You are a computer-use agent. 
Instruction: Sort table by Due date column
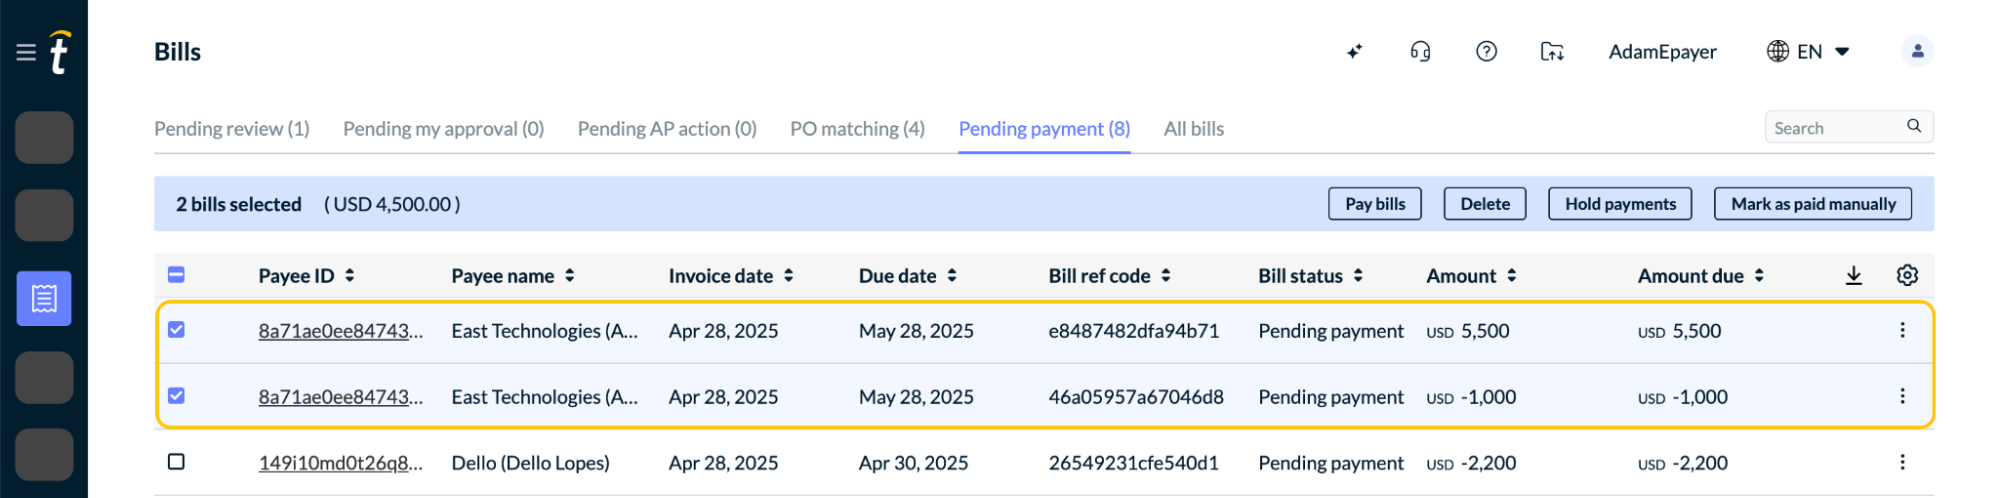tap(908, 276)
